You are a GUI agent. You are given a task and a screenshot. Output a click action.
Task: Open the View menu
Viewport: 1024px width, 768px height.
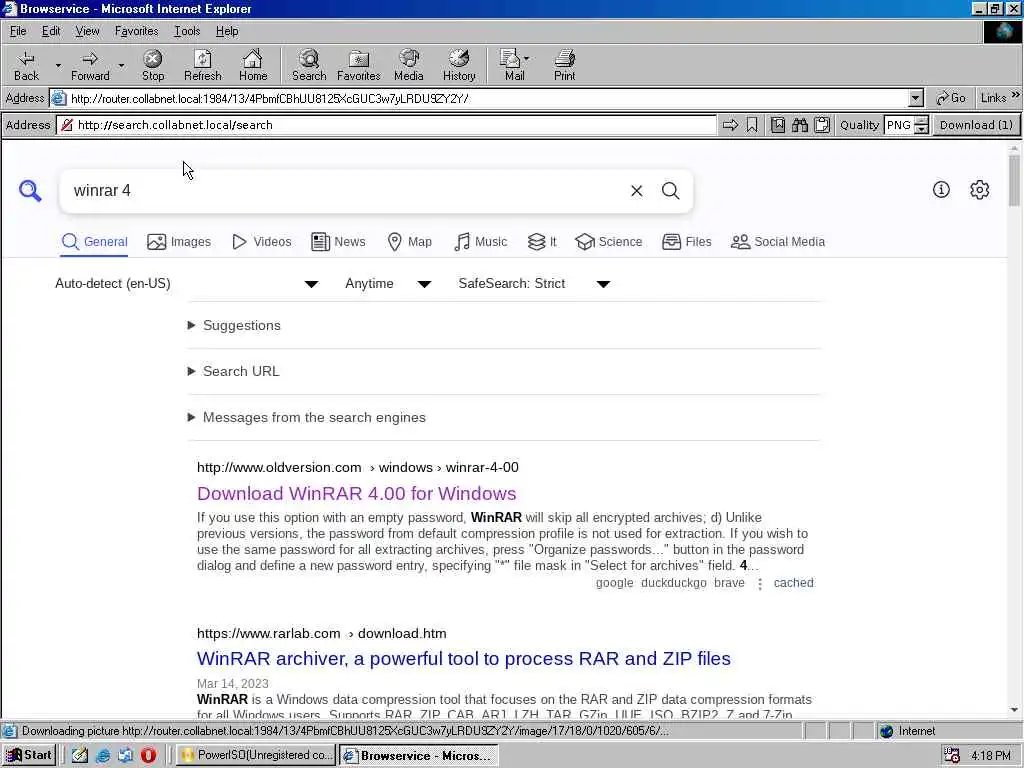(x=87, y=31)
